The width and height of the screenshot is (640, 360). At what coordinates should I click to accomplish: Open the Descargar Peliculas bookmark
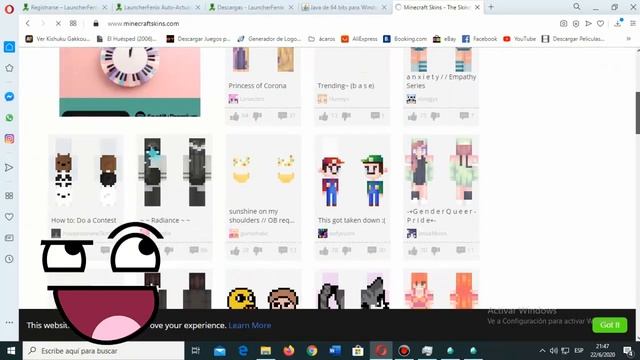pos(573,39)
